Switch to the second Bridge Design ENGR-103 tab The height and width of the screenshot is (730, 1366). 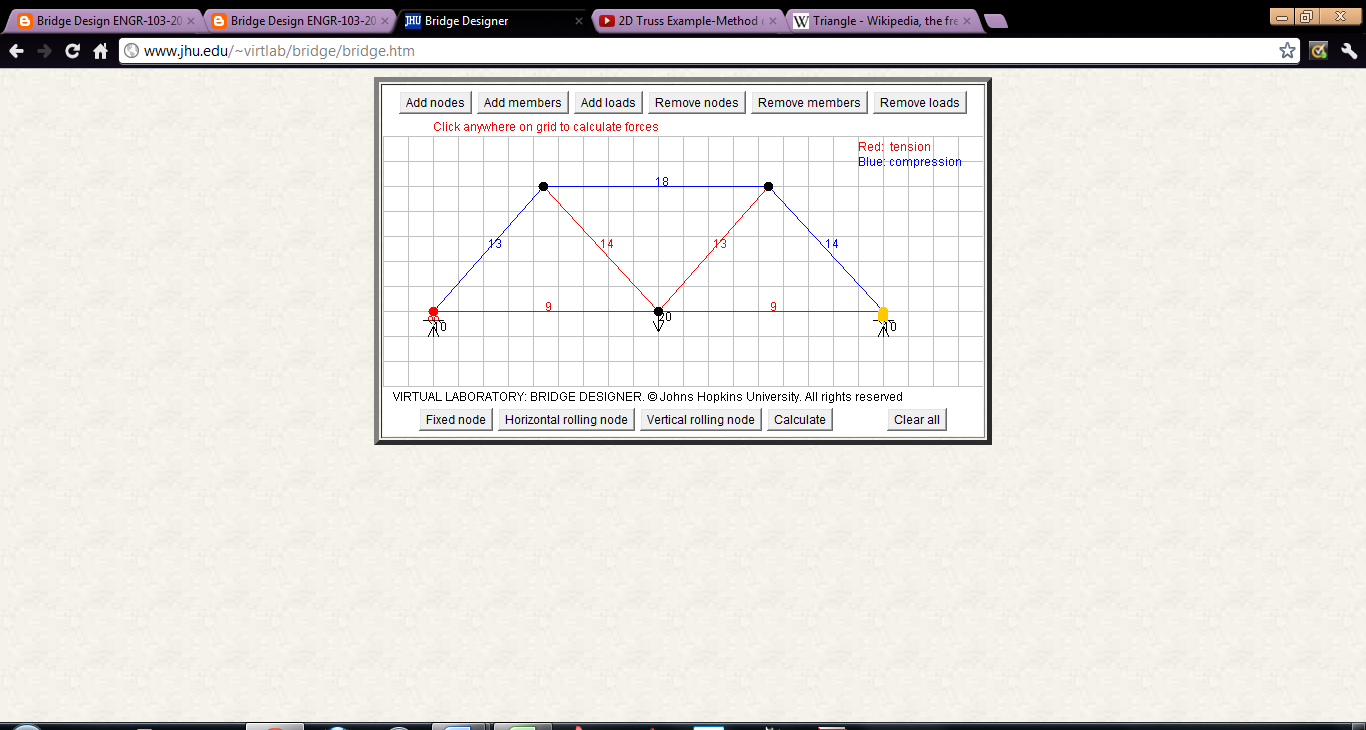(x=296, y=21)
